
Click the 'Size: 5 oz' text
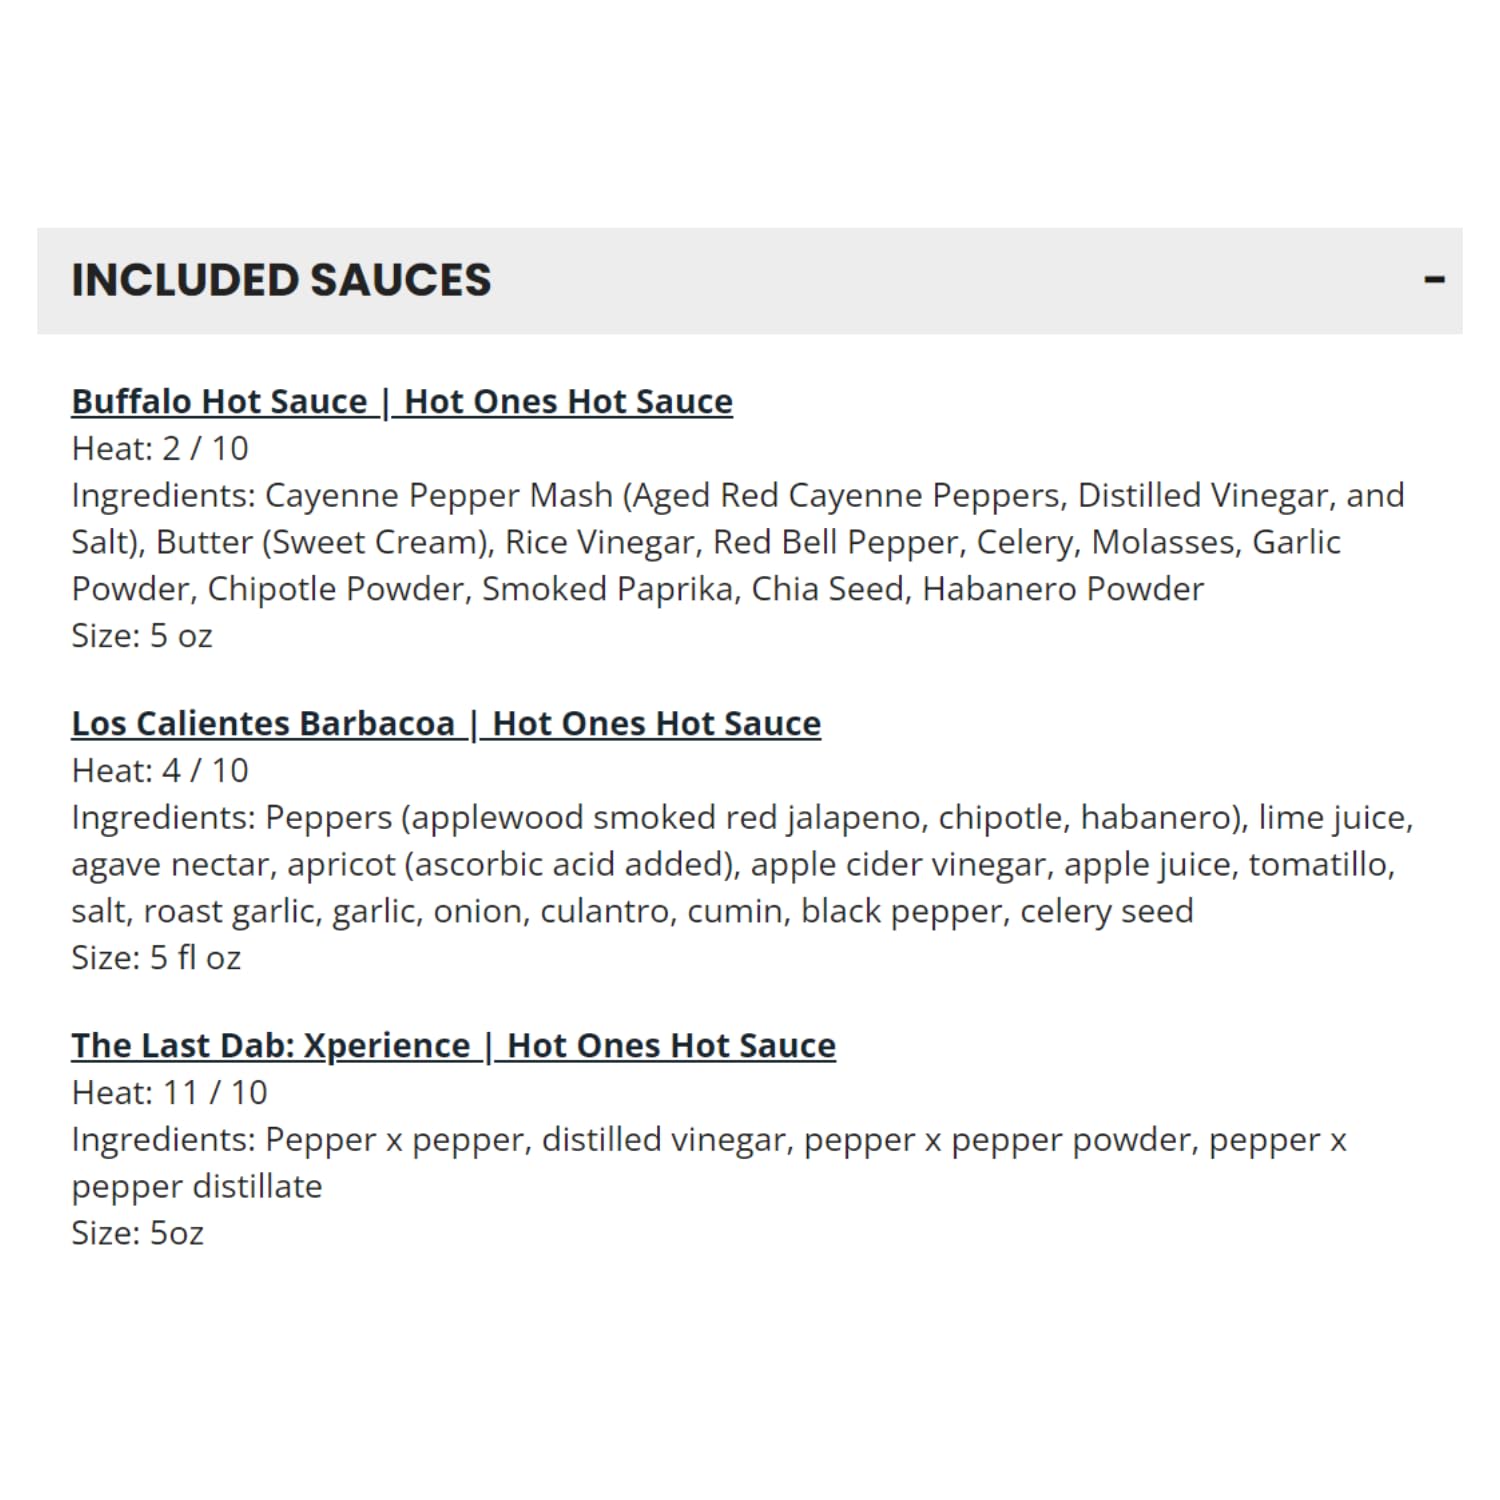[142, 636]
